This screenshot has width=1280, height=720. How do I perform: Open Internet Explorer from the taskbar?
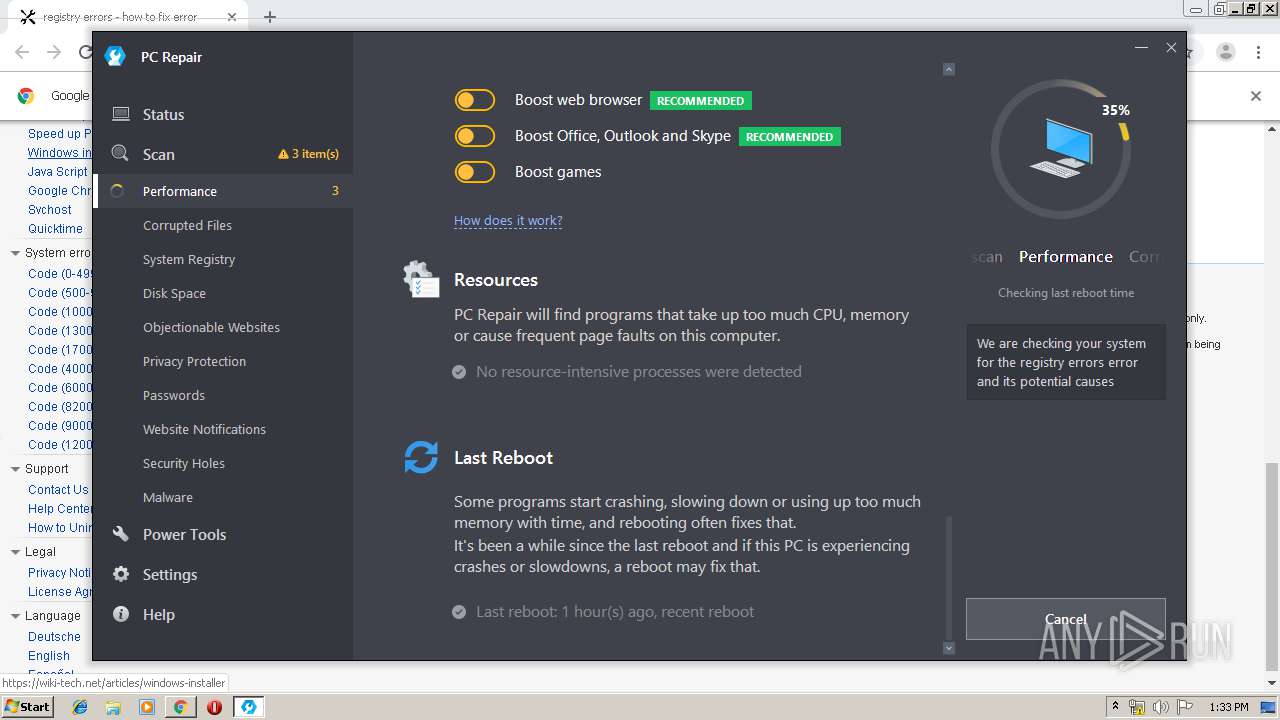point(80,707)
